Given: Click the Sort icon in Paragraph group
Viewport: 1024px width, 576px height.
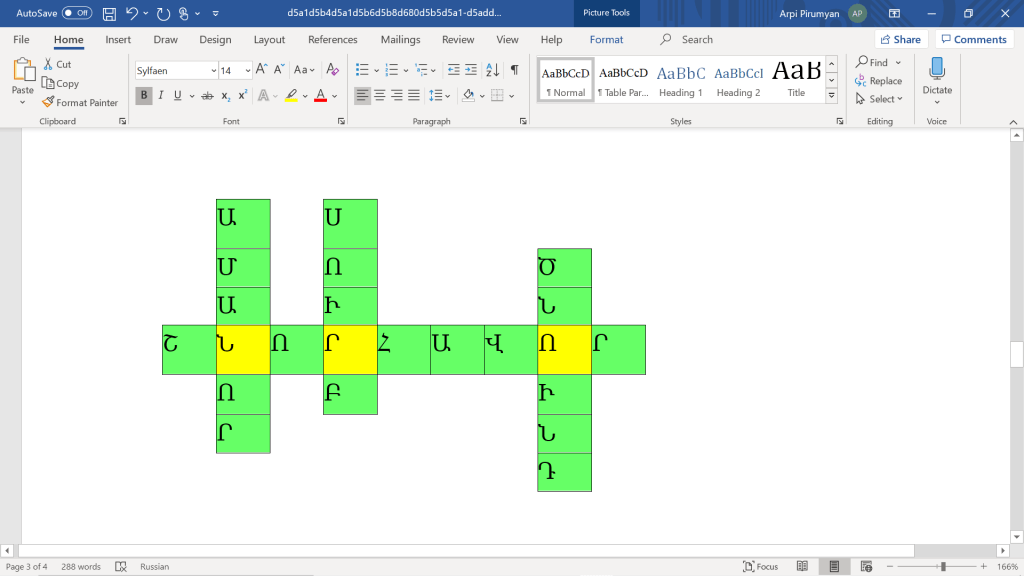Looking at the screenshot, I should [492, 70].
